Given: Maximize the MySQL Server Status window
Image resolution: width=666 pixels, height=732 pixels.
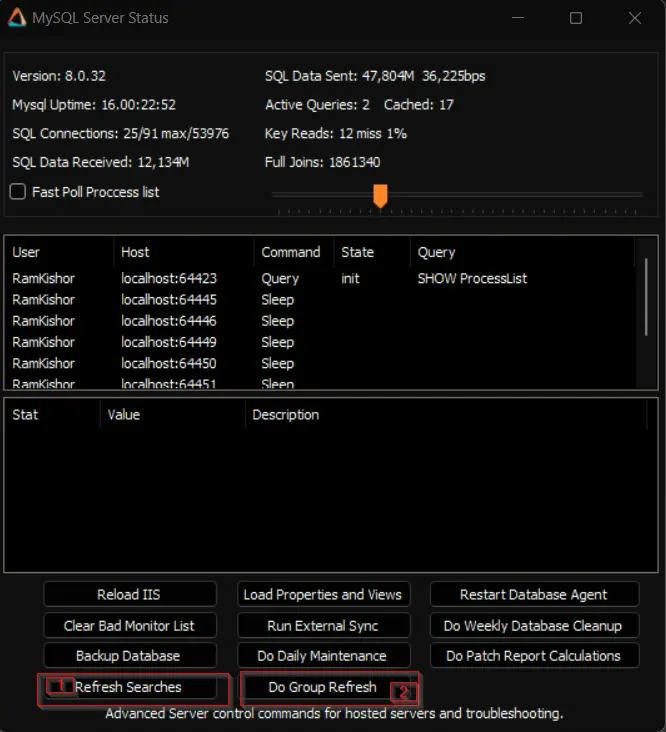Looking at the screenshot, I should [576, 18].
